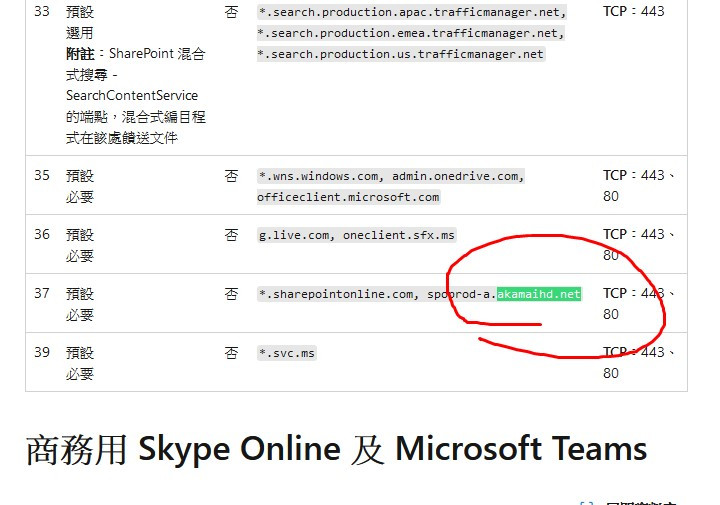Click *.wns.windows.com, admin.onedrive.com address text
This screenshot has height=505, width=720.
click(x=391, y=176)
